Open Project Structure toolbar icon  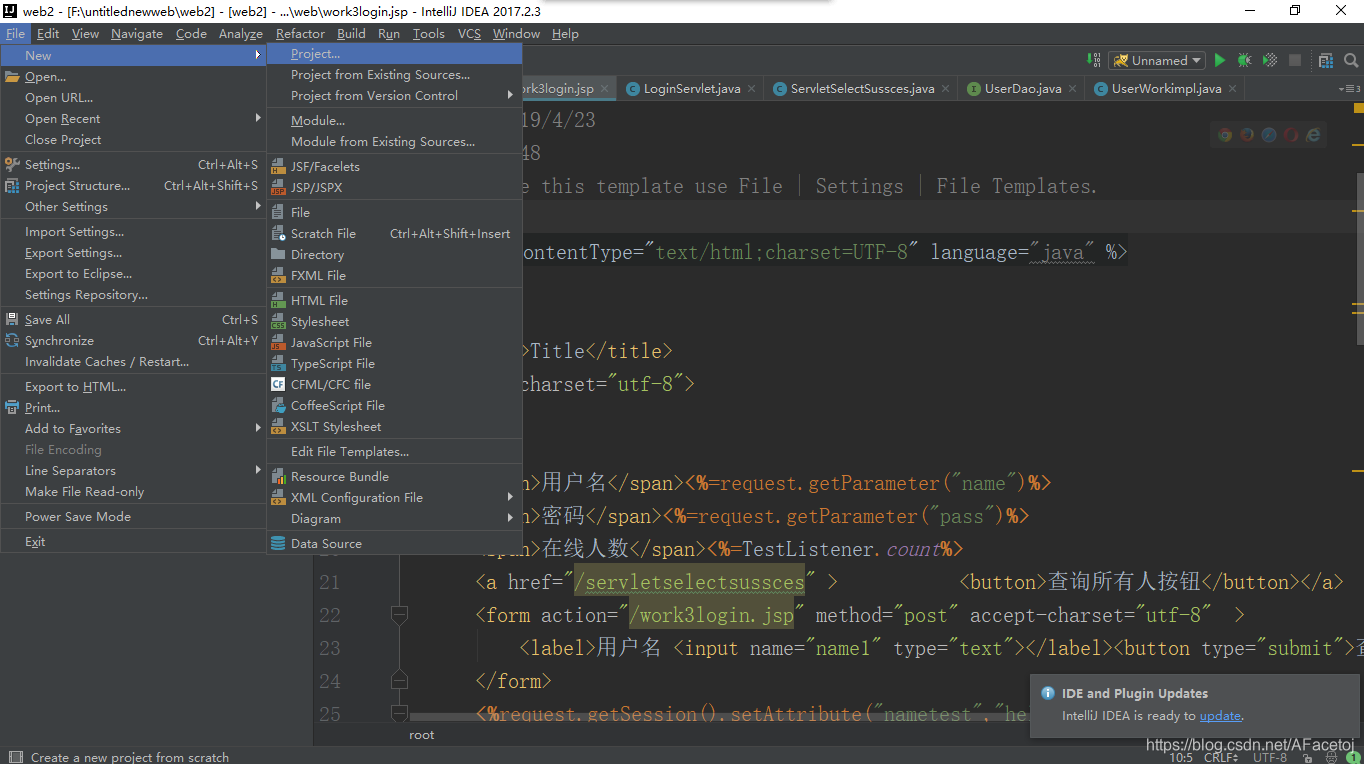click(1326, 61)
